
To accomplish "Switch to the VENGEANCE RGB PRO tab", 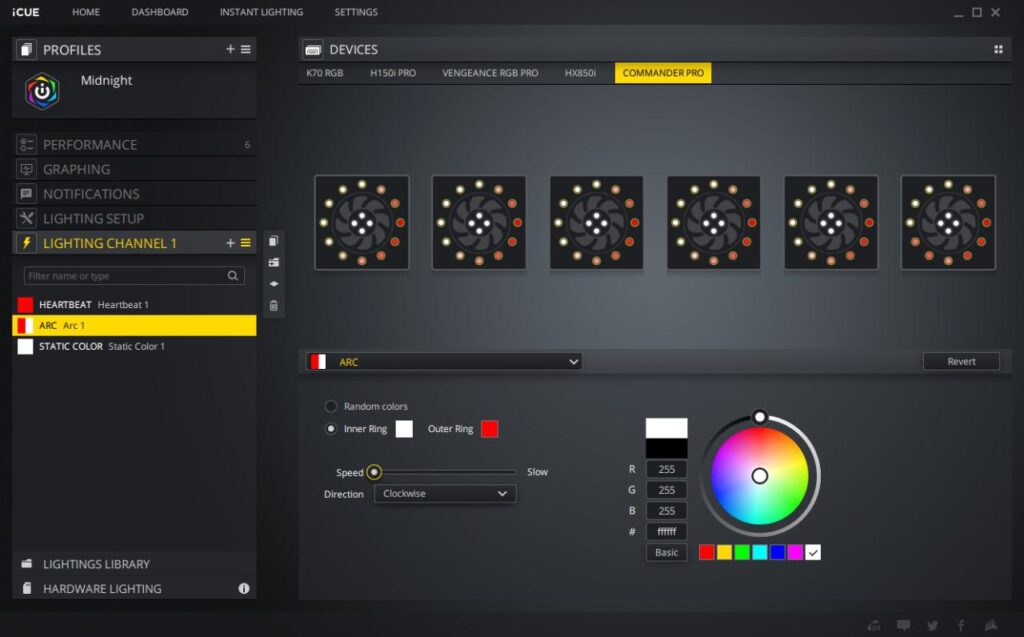I will point(490,73).
